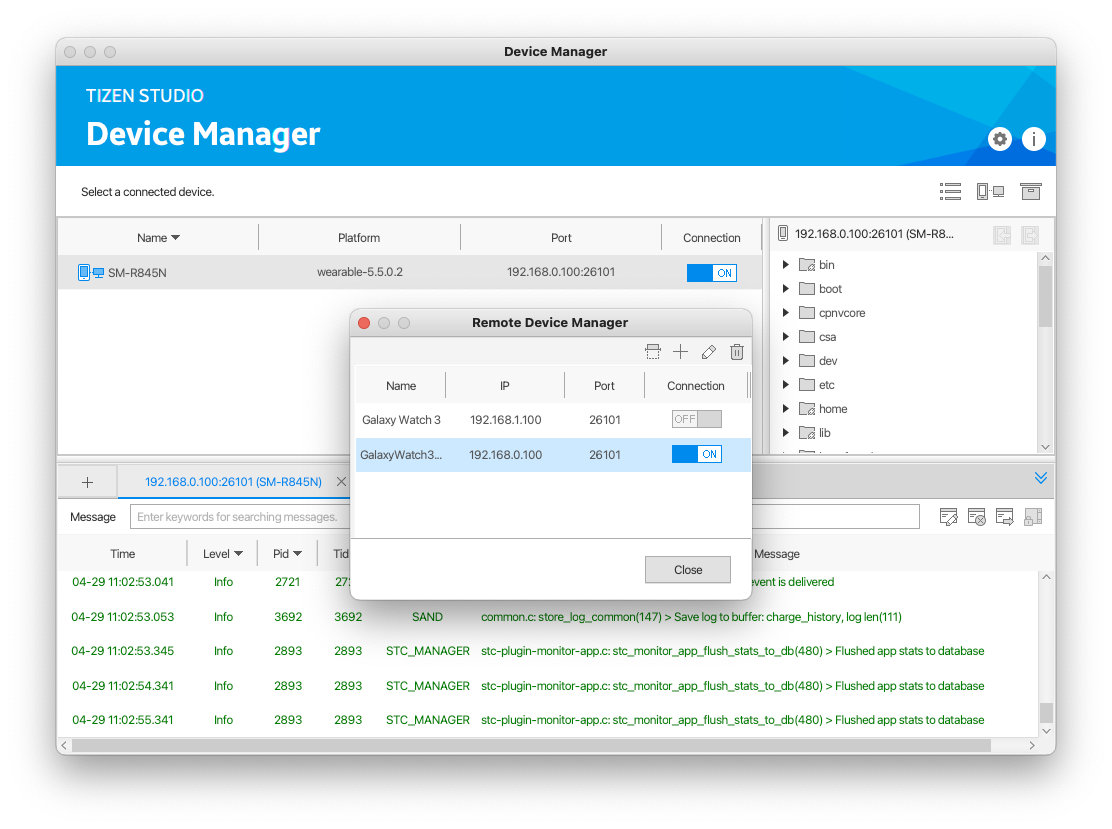Click IP 192.168.1.100 cell
The image size is (1112, 829).
[x=506, y=420]
